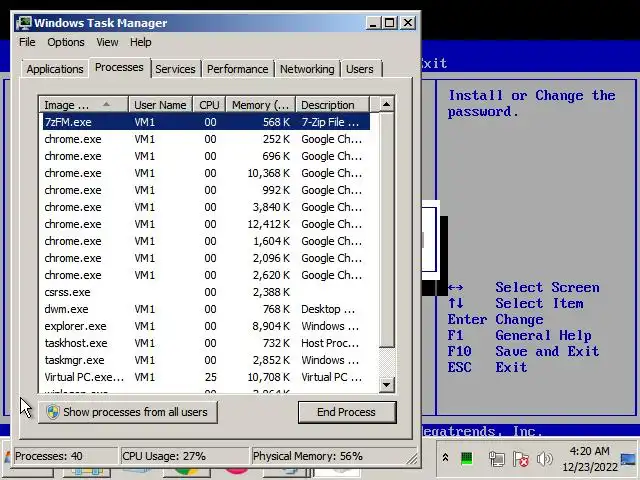Select chrome.exe using 1,604 K memory
Viewport: 640px width, 480px height.
[206, 241]
